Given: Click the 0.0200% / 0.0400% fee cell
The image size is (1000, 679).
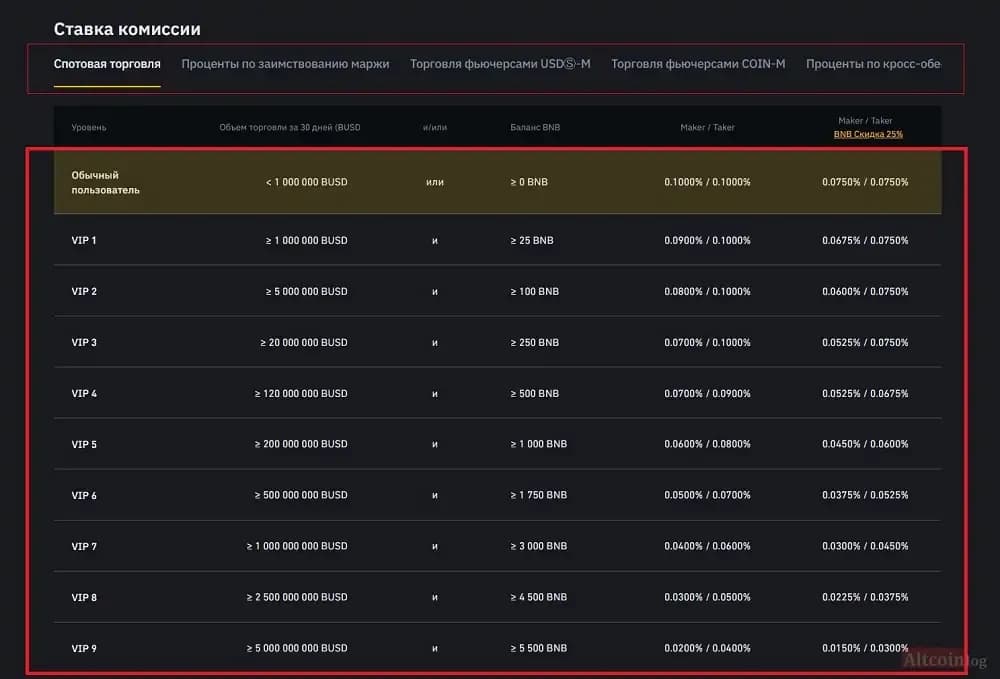Looking at the screenshot, I should pyautogui.click(x=707, y=648).
